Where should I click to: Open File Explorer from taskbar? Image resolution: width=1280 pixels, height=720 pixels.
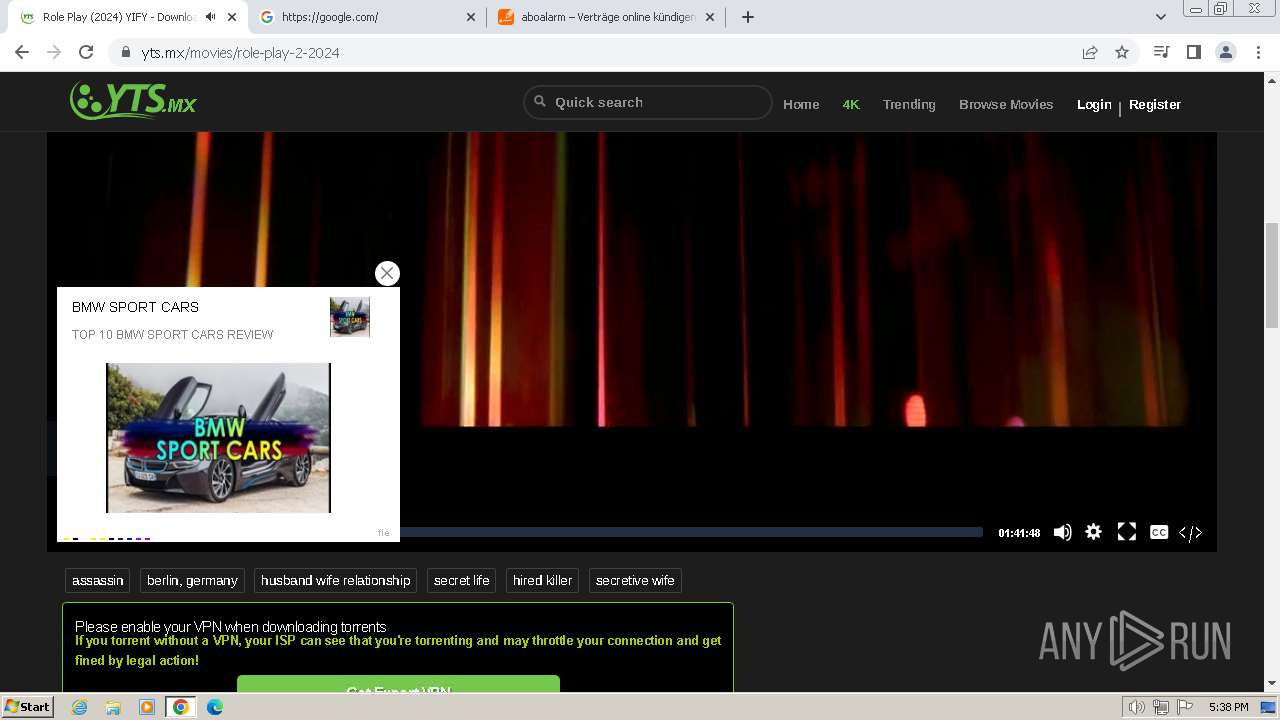pyautogui.click(x=113, y=707)
